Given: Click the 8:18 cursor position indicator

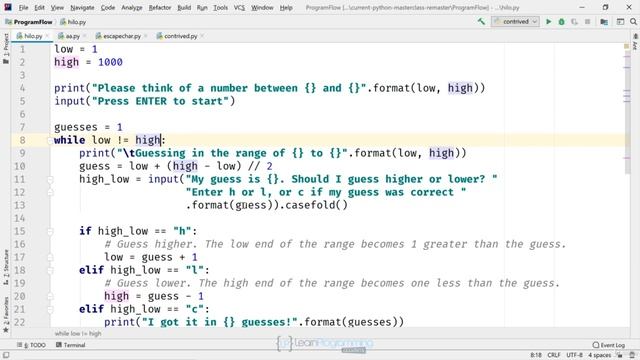Looking at the screenshot, I should (x=536, y=355).
